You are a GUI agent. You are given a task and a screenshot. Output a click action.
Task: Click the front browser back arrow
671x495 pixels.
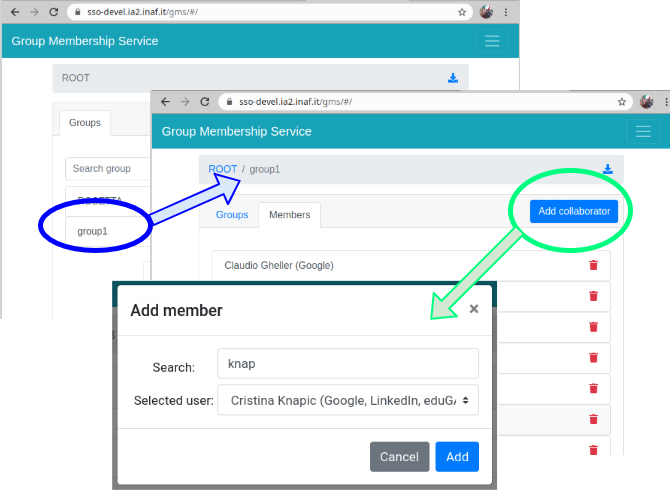tap(165, 102)
